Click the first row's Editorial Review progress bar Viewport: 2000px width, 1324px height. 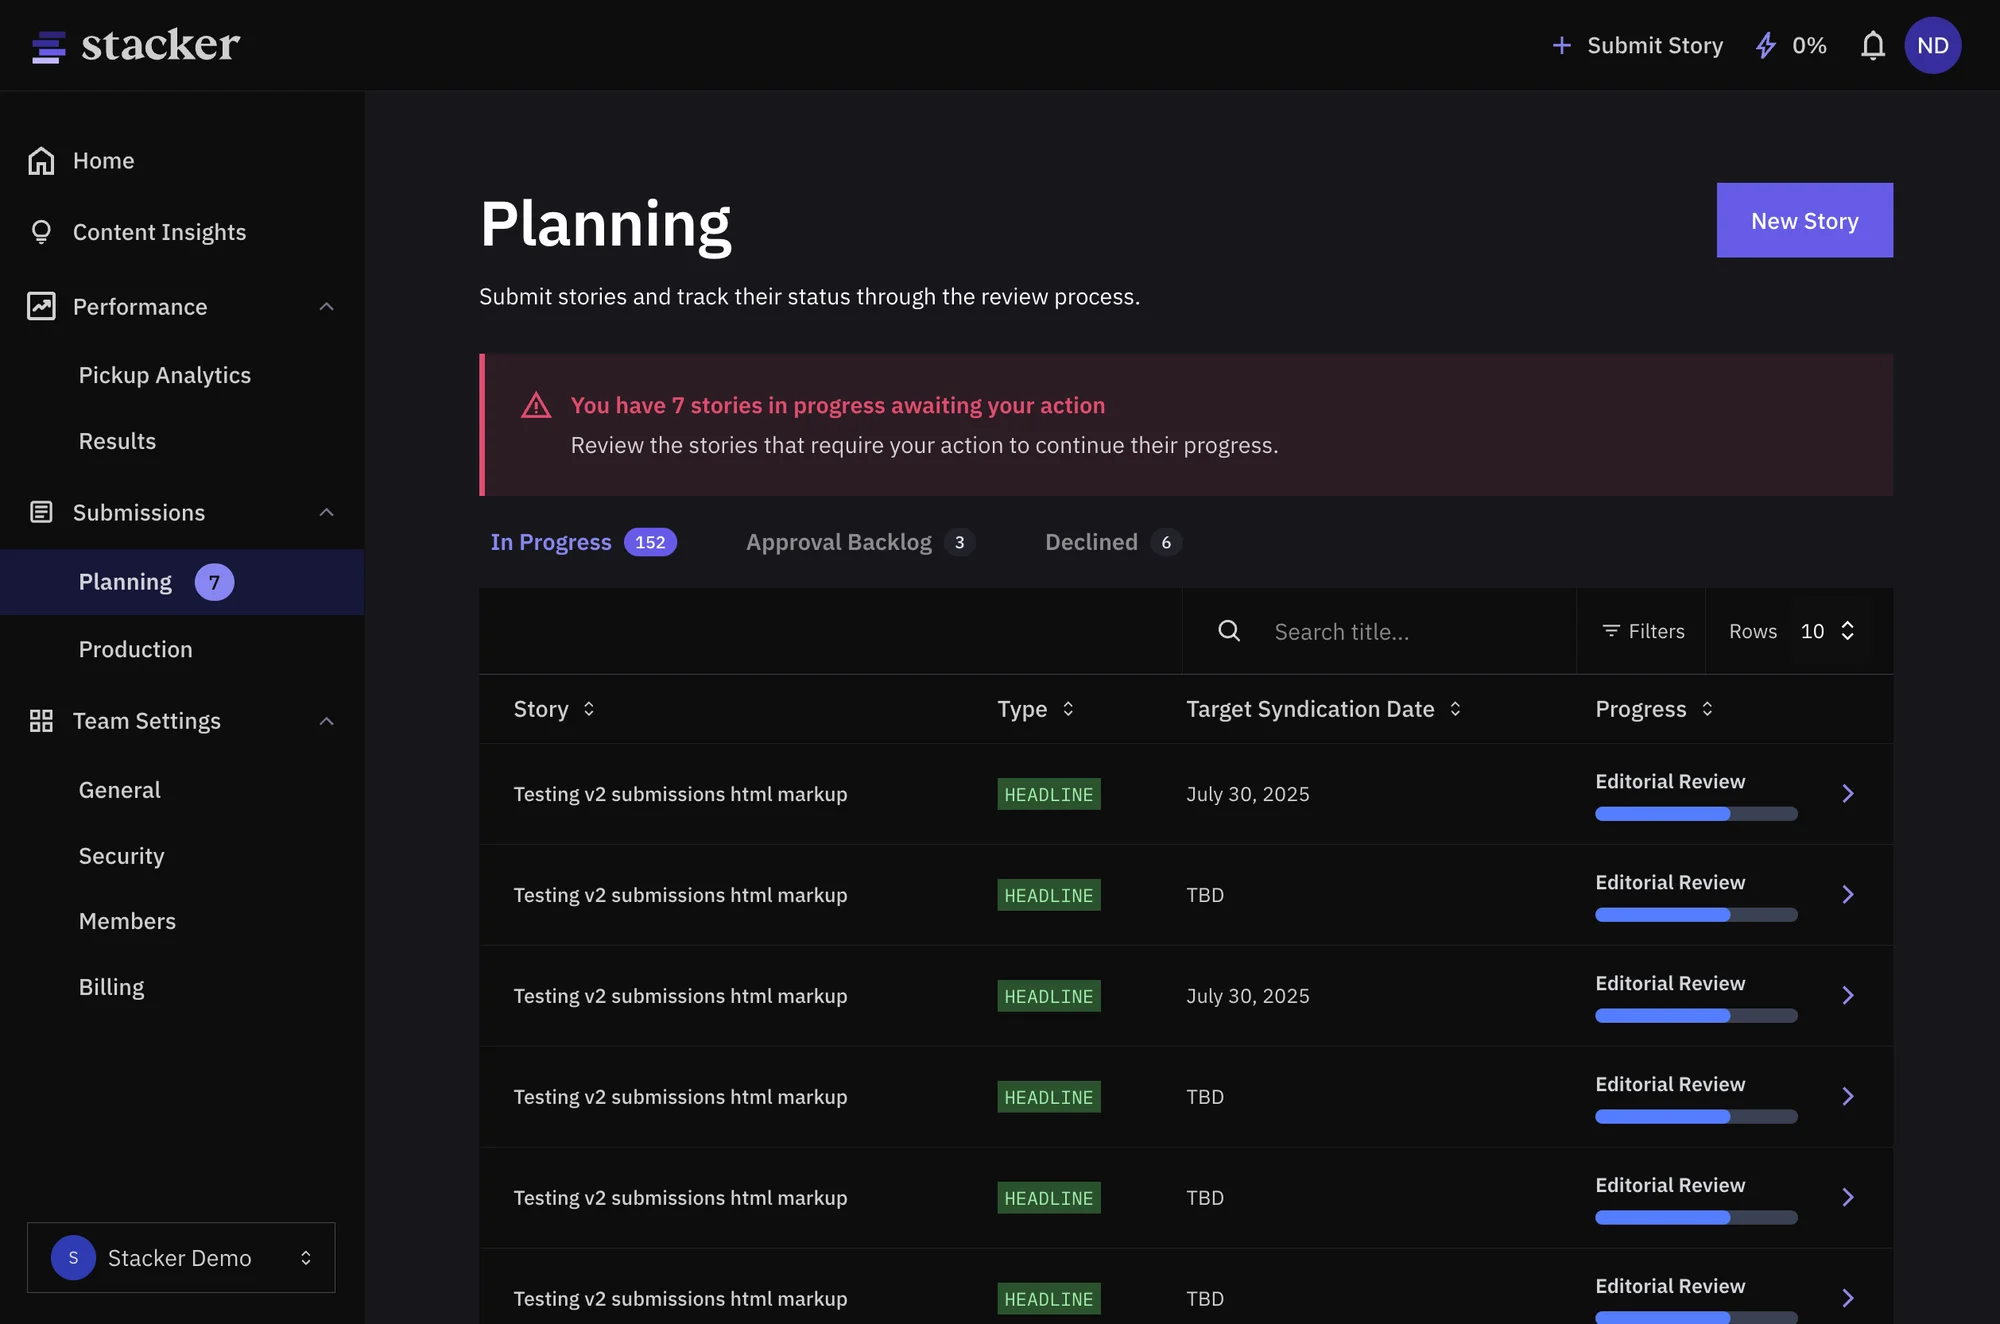(1696, 814)
